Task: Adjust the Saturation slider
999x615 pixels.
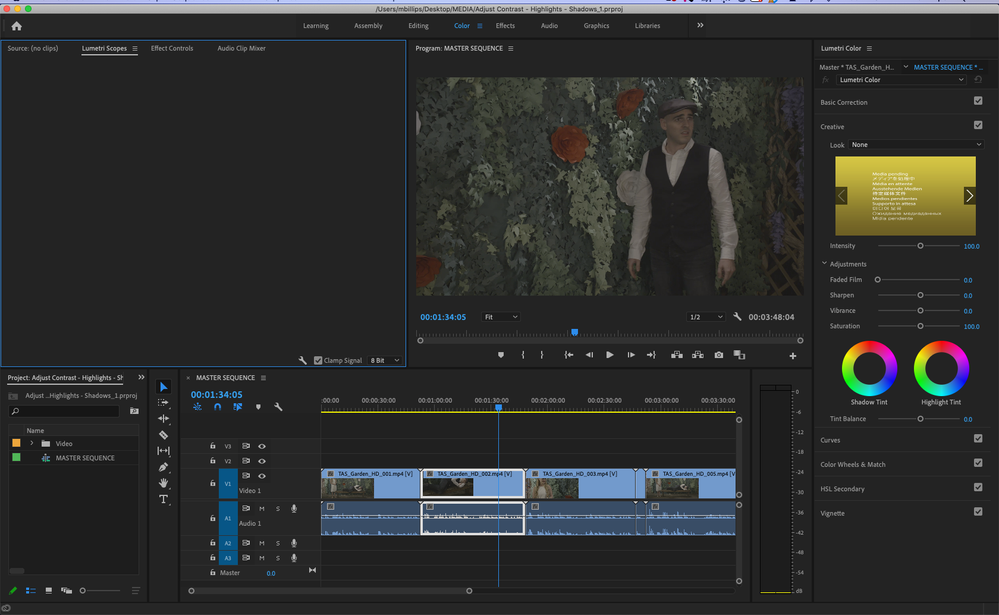Action: pos(920,326)
